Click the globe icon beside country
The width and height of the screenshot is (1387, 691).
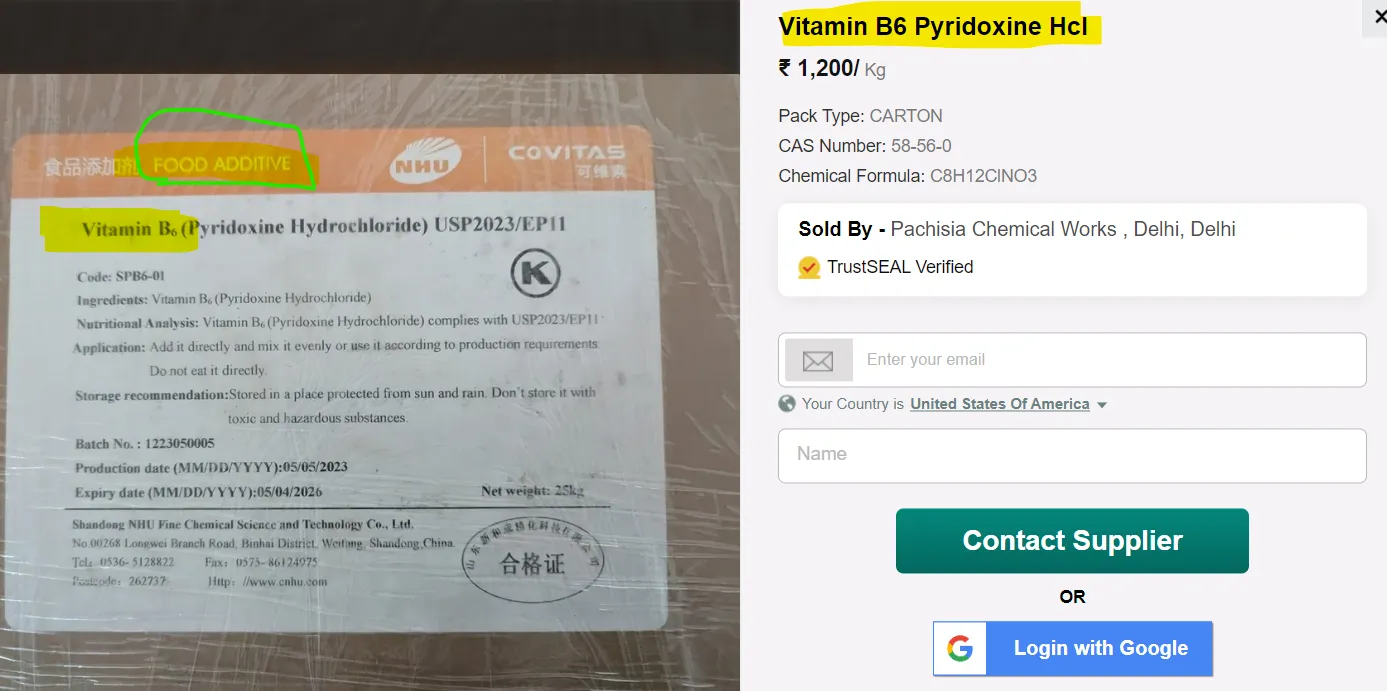pos(787,404)
